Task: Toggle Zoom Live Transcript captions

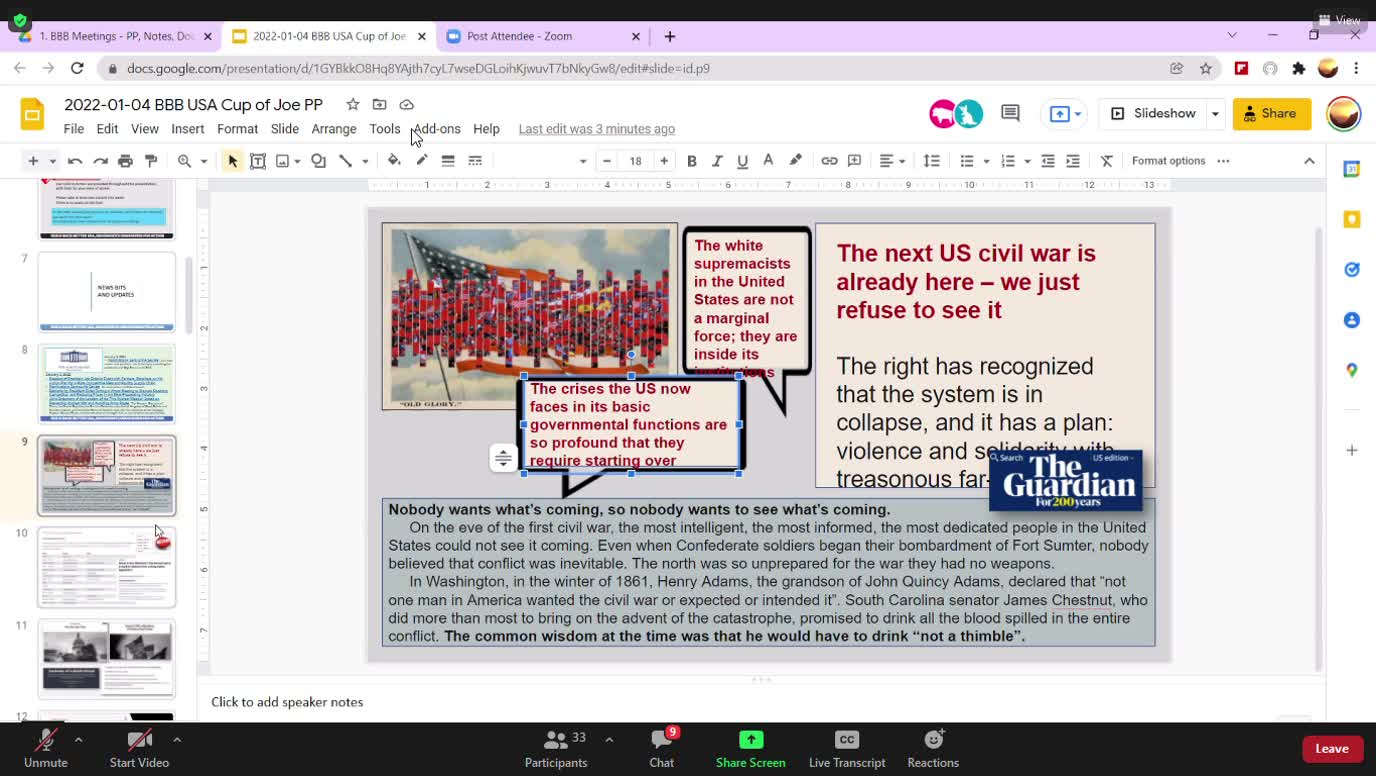Action: (x=847, y=748)
